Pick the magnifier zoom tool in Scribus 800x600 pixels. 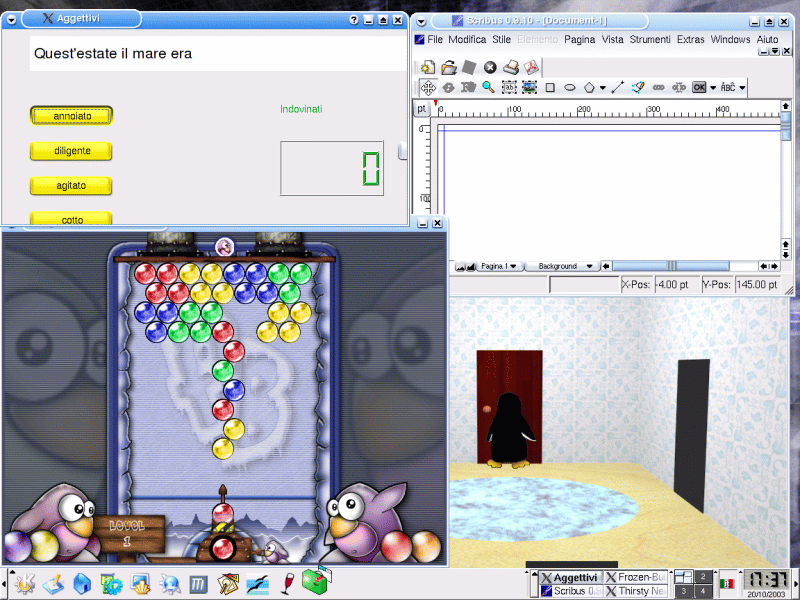pos(488,88)
